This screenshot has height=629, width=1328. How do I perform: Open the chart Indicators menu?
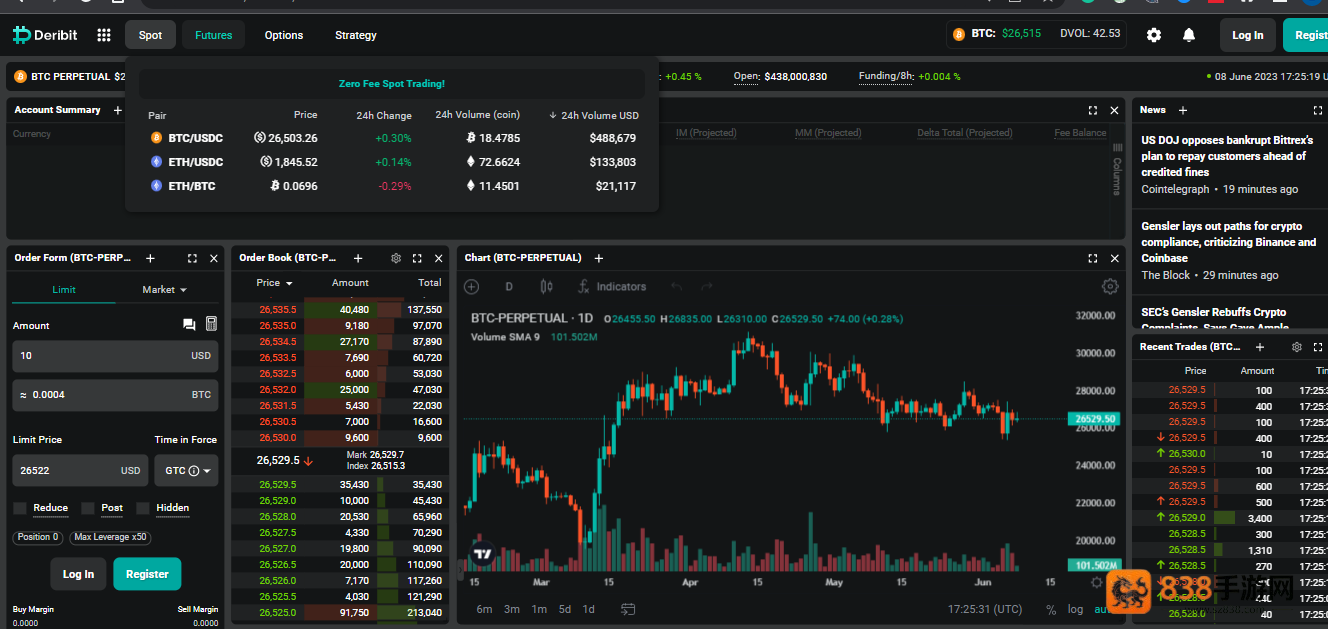(611, 287)
